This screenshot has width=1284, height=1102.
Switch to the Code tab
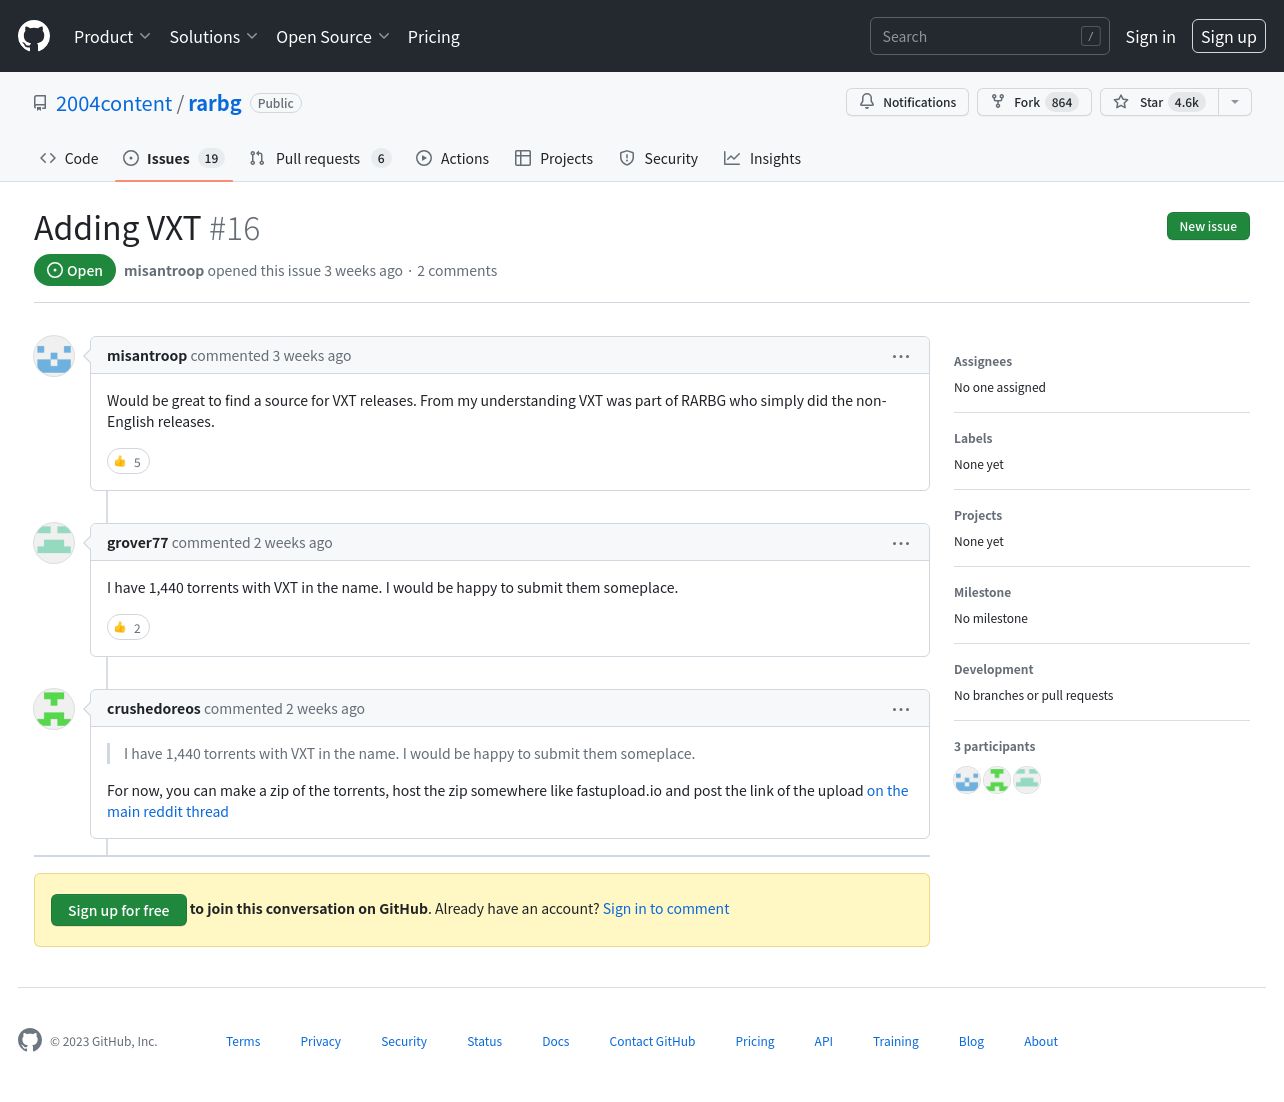click(69, 158)
